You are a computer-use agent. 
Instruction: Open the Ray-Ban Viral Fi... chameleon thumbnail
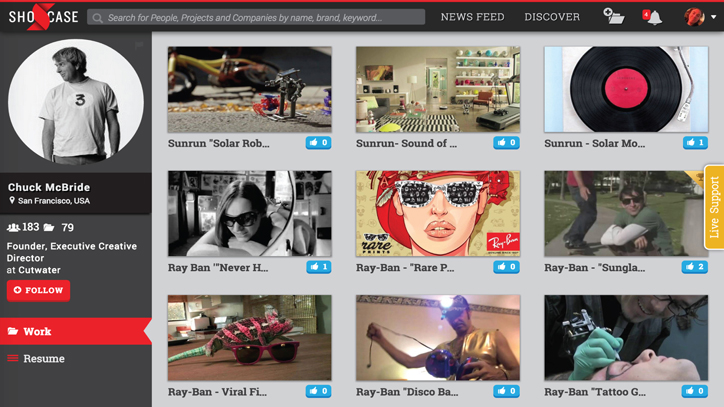(249, 338)
